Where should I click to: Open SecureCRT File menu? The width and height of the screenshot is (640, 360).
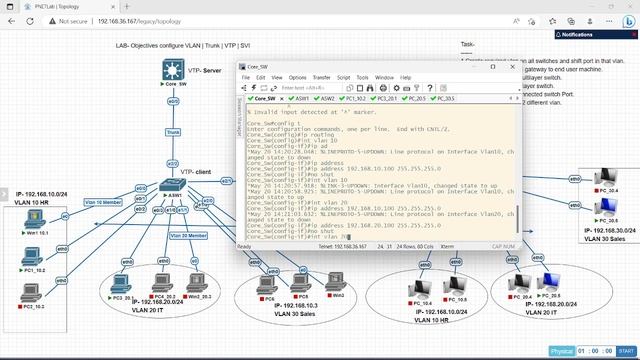(246, 78)
